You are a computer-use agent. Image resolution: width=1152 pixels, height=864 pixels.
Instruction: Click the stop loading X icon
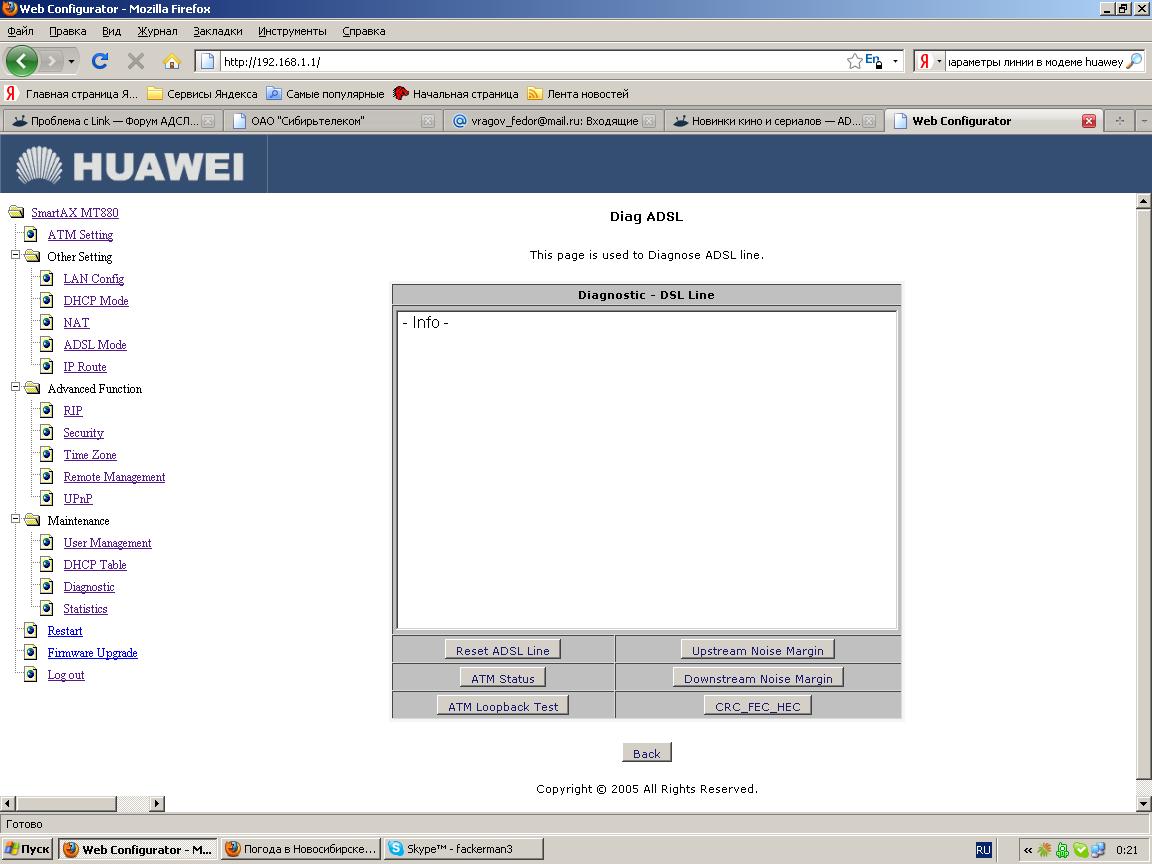click(x=136, y=61)
